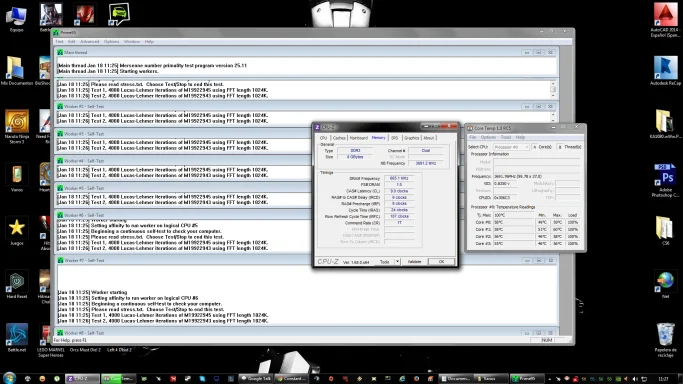The height and width of the screenshot is (384, 683).
Task: Open the Juegos star icon
Action: 17,231
